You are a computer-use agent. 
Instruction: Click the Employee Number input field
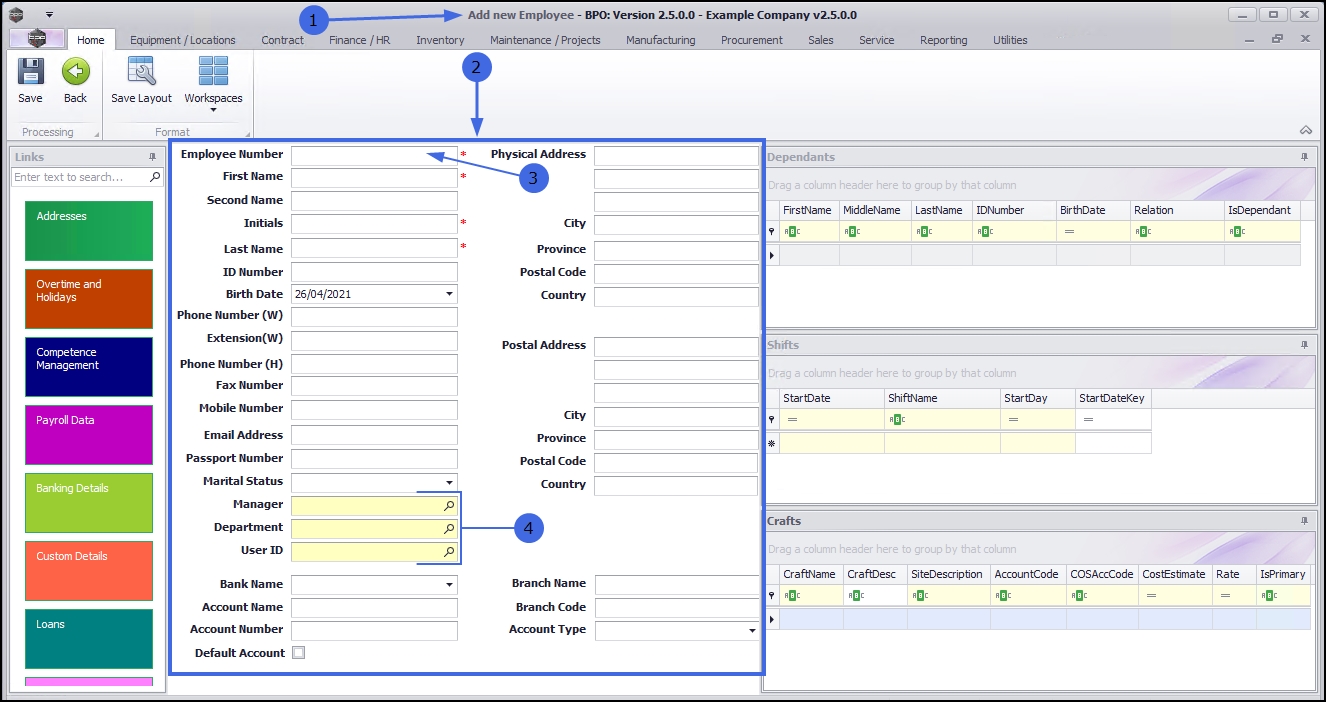(374, 156)
